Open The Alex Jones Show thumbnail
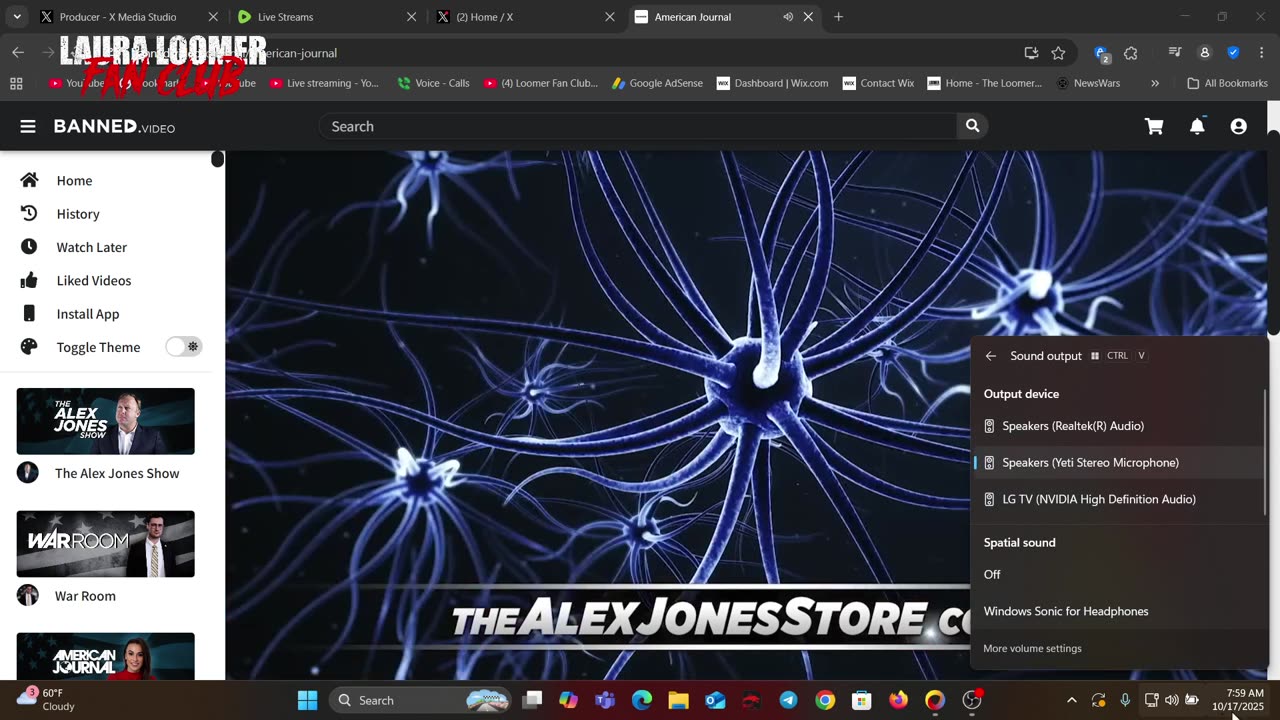The image size is (1280, 720). [x=105, y=421]
